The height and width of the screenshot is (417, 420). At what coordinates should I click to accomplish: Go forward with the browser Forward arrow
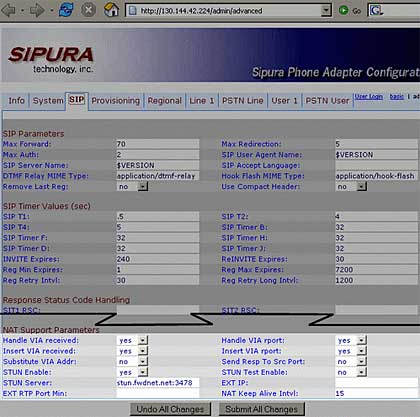pos(37,10)
